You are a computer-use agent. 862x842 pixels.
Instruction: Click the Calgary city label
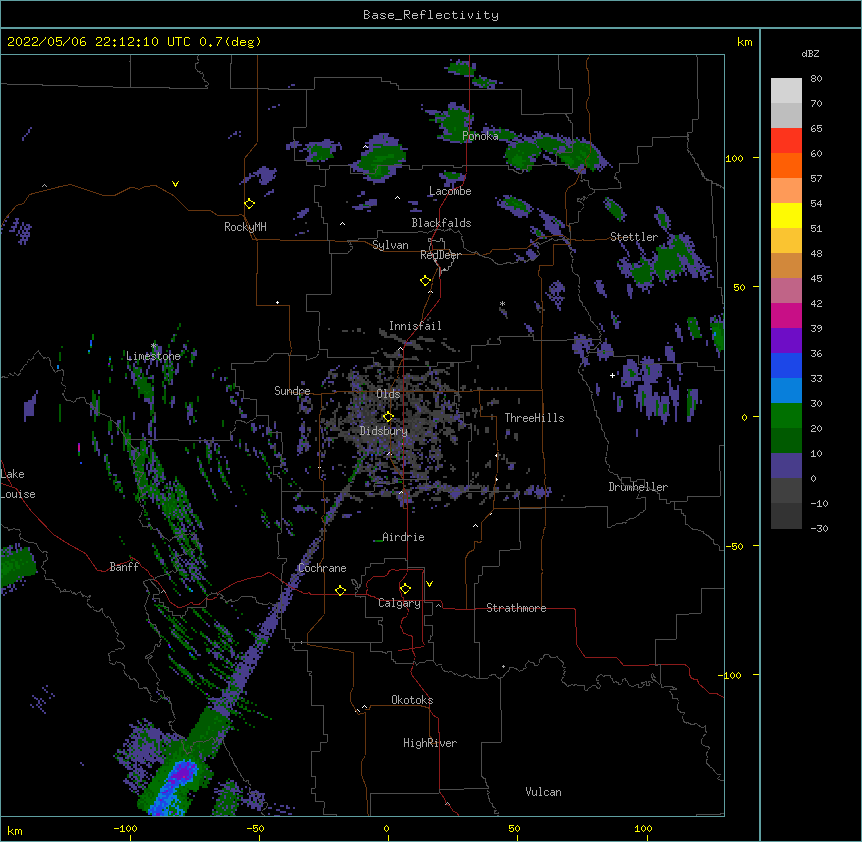[399, 603]
